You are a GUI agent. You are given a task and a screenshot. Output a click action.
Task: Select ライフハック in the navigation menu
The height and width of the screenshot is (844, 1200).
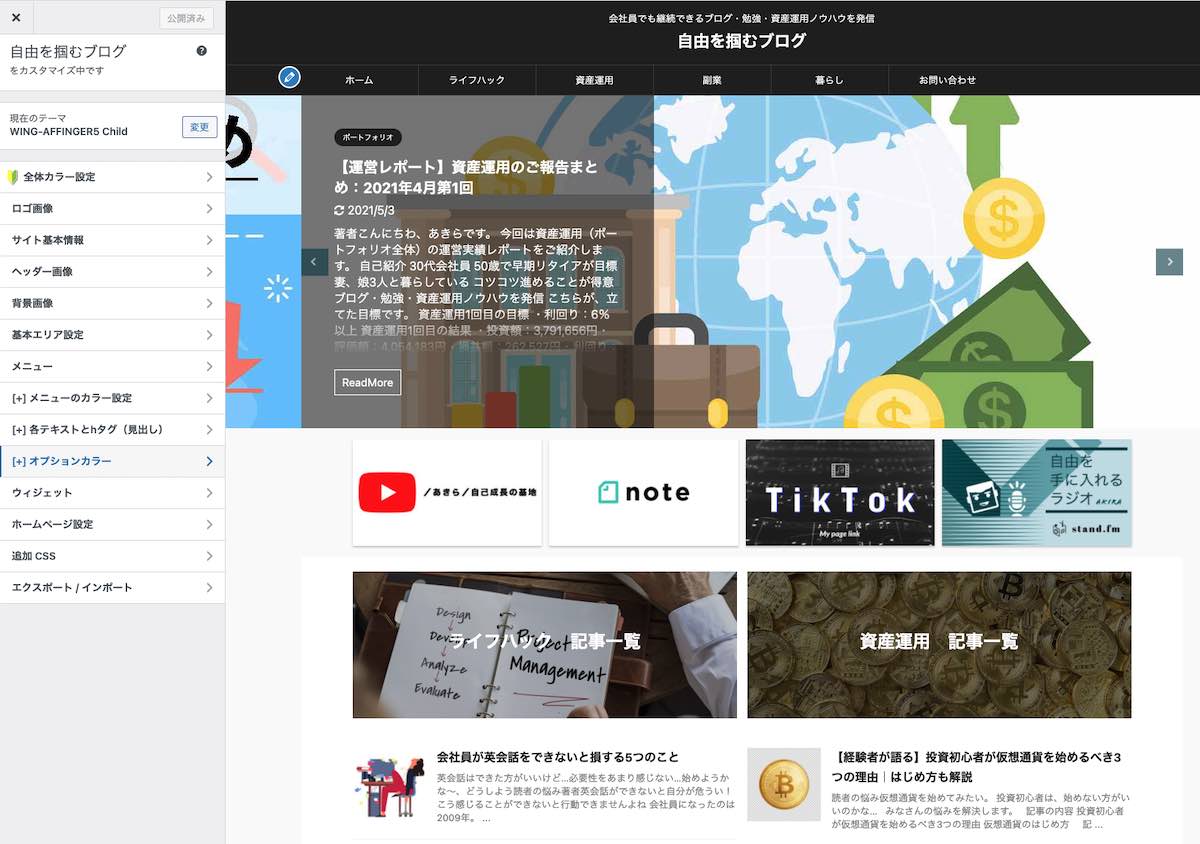(x=477, y=80)
